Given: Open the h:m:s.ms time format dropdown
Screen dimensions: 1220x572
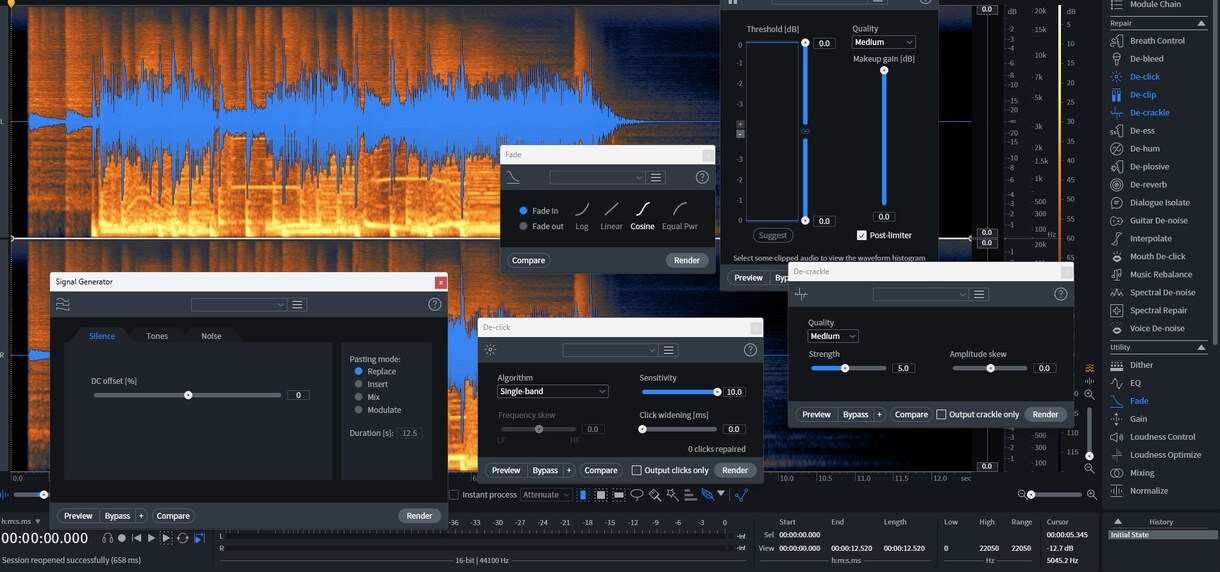Looking at the screenshot, I should [21, 521].
